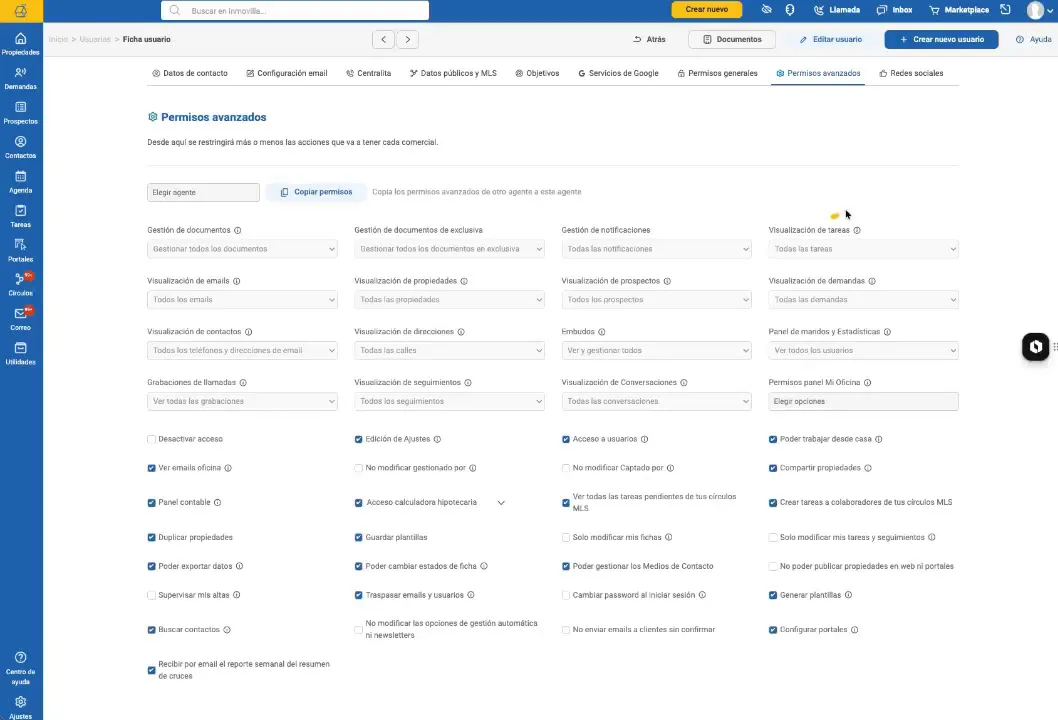Image resolution: width=1058 pixels, height=720 pixels.
Task: Open Visualización de tareas dropdown
Action: (x=864, y=249)
